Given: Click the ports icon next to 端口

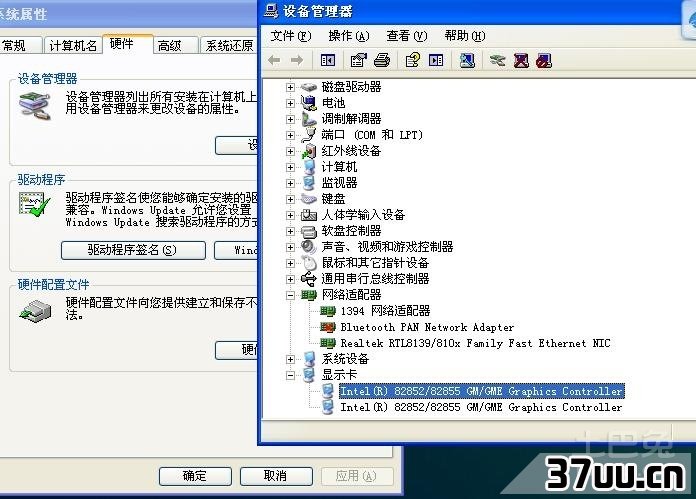Looking at the screenshot, I should tap(308, 135).
